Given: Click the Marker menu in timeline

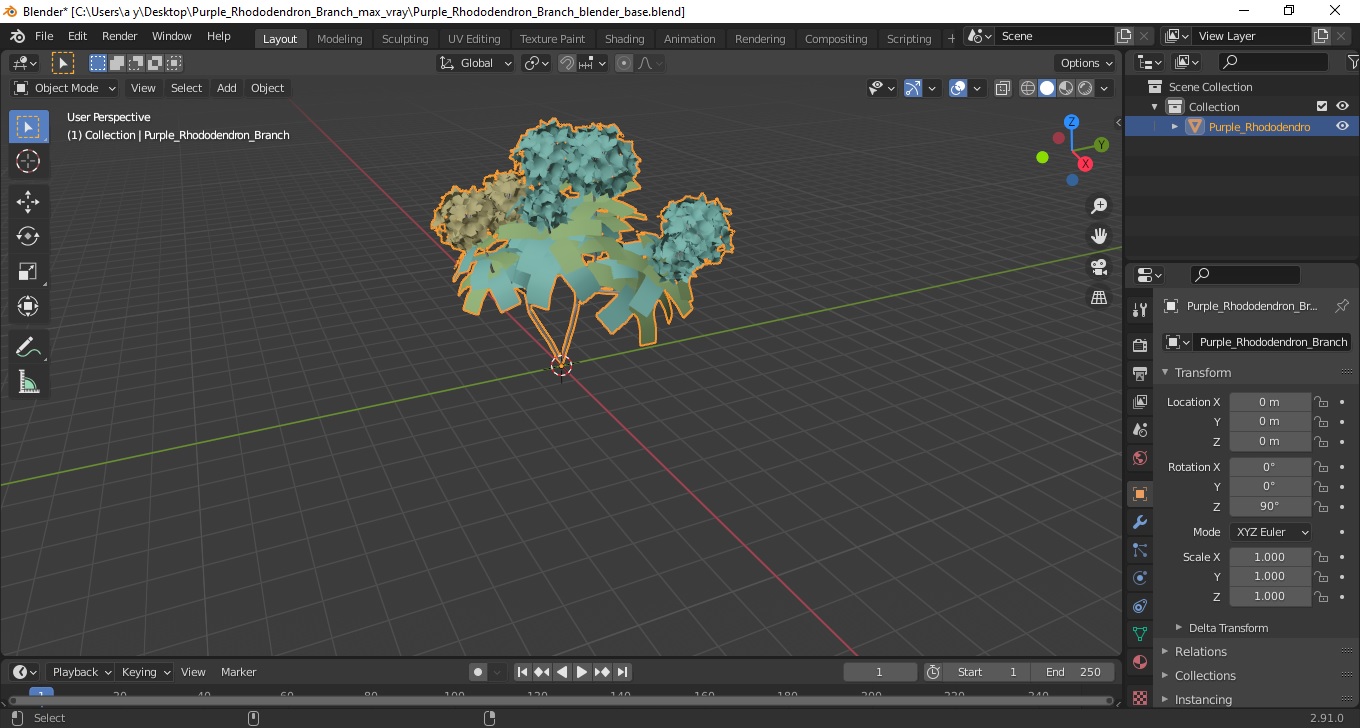Looking at the screenshot, I should [x=238, y=672].
